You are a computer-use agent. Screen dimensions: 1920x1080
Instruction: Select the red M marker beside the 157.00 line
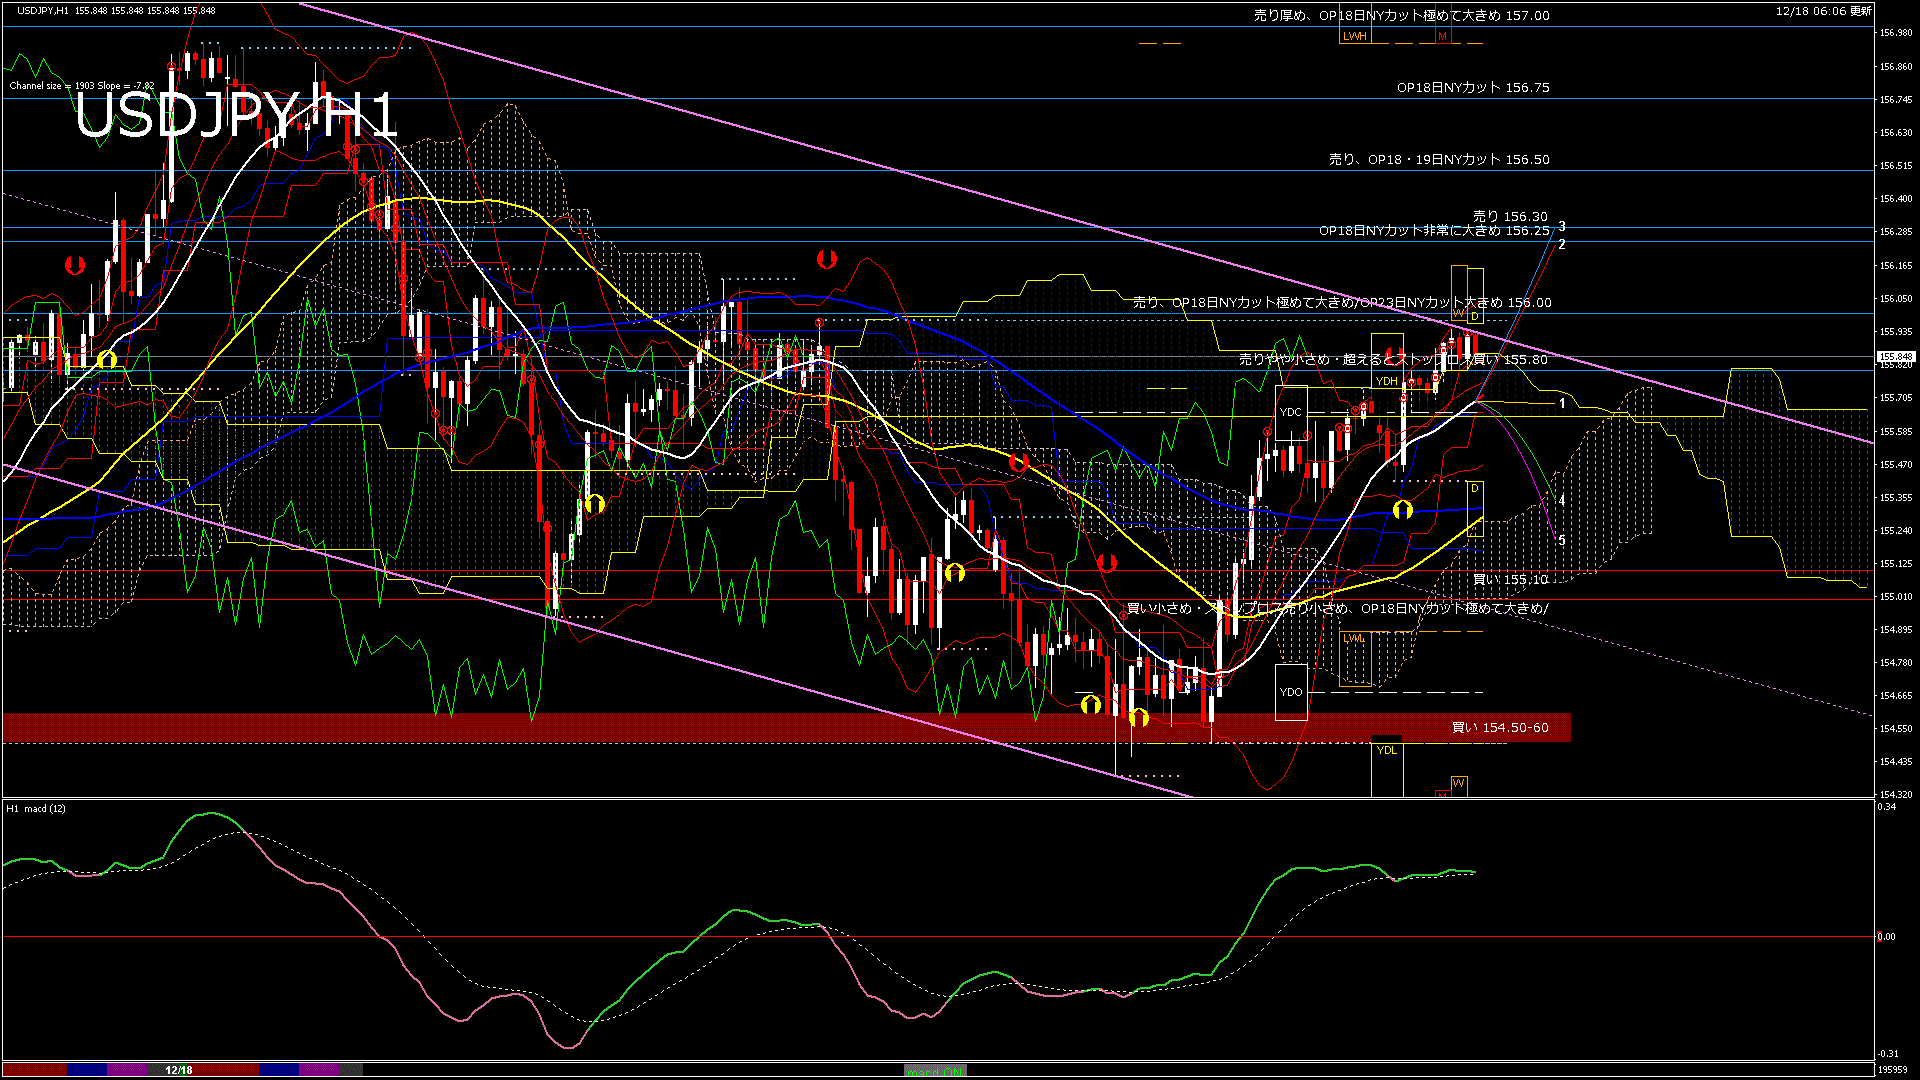[x=1441, y=36]
